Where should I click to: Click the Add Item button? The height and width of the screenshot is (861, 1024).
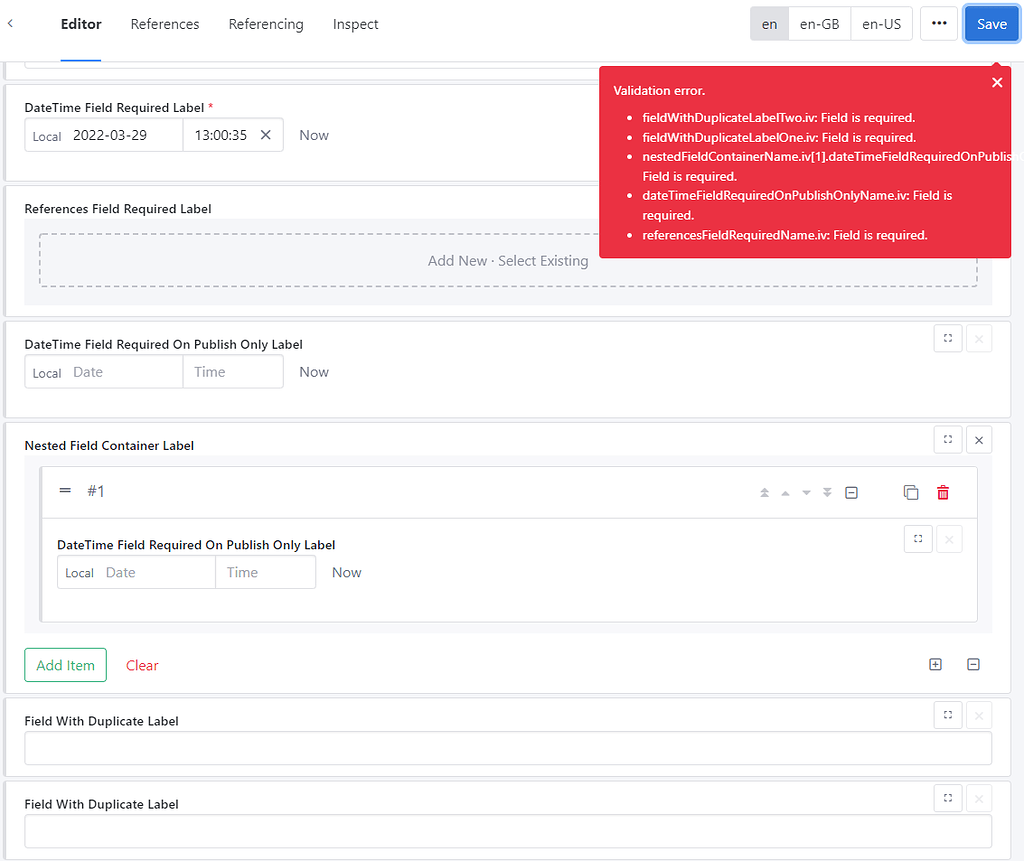(65, 665)
